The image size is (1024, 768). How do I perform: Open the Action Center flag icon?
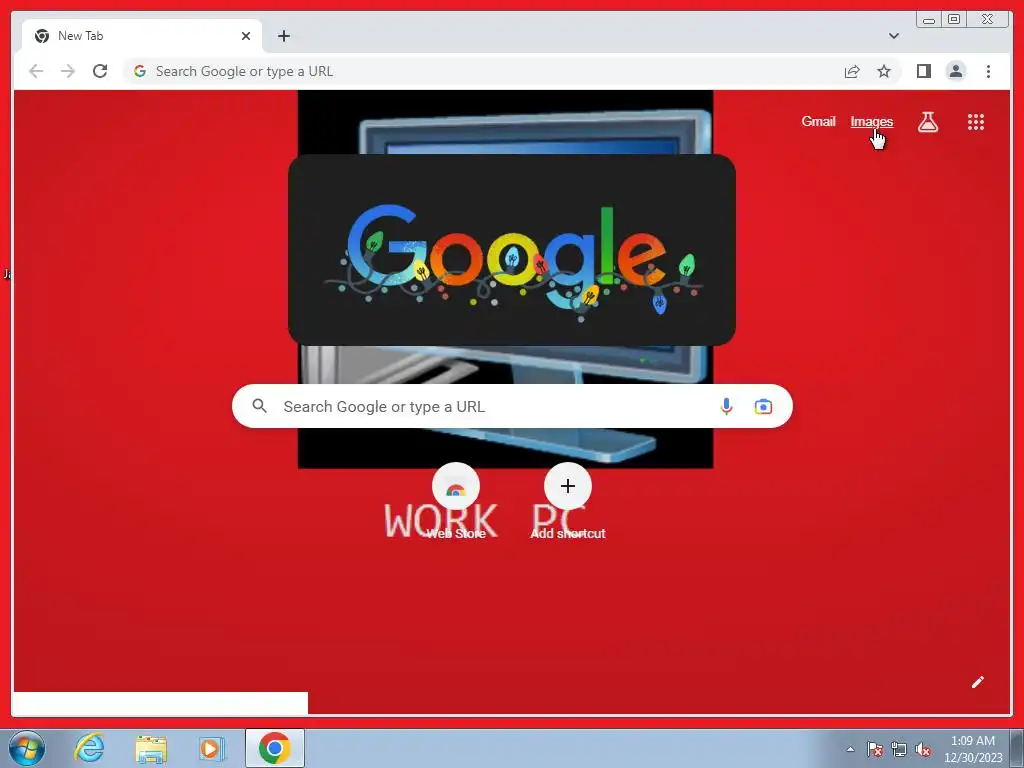875,749
